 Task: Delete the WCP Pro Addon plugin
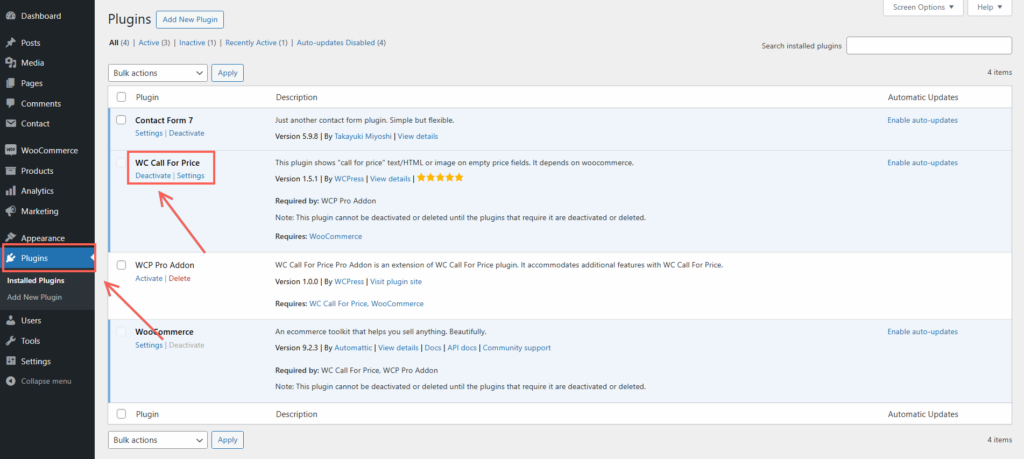click(x=180, y=278)
